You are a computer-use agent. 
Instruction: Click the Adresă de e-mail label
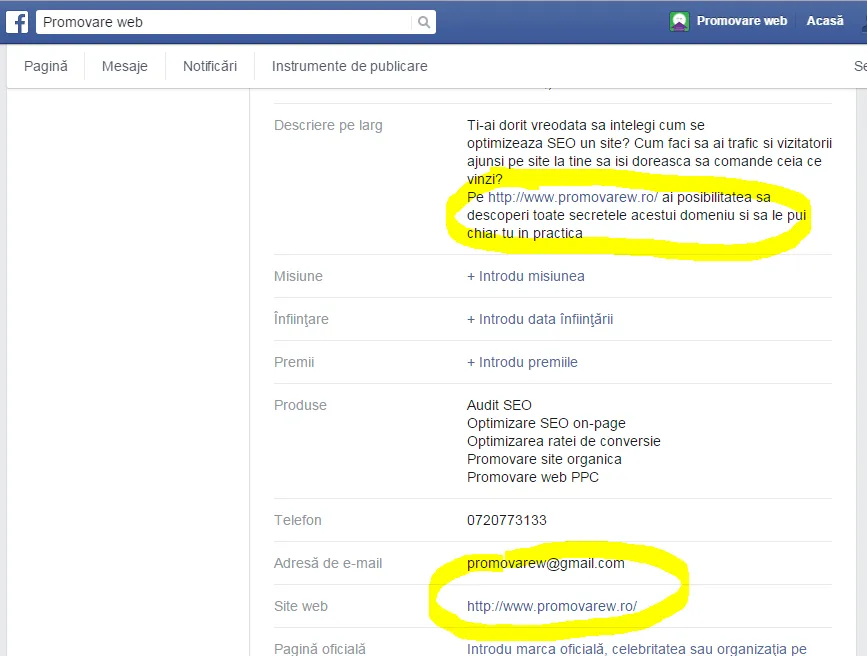pos(328,563)
